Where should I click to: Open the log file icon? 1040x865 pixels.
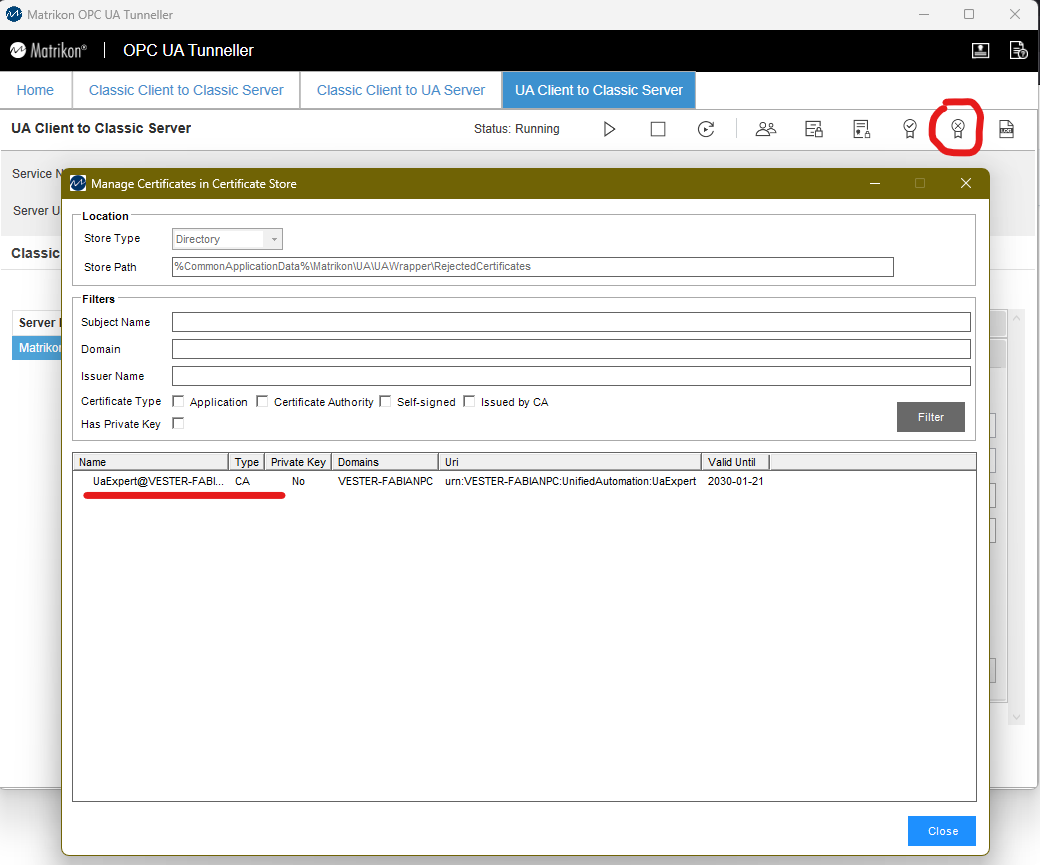pyautogui.click(x=1006, y=129)
